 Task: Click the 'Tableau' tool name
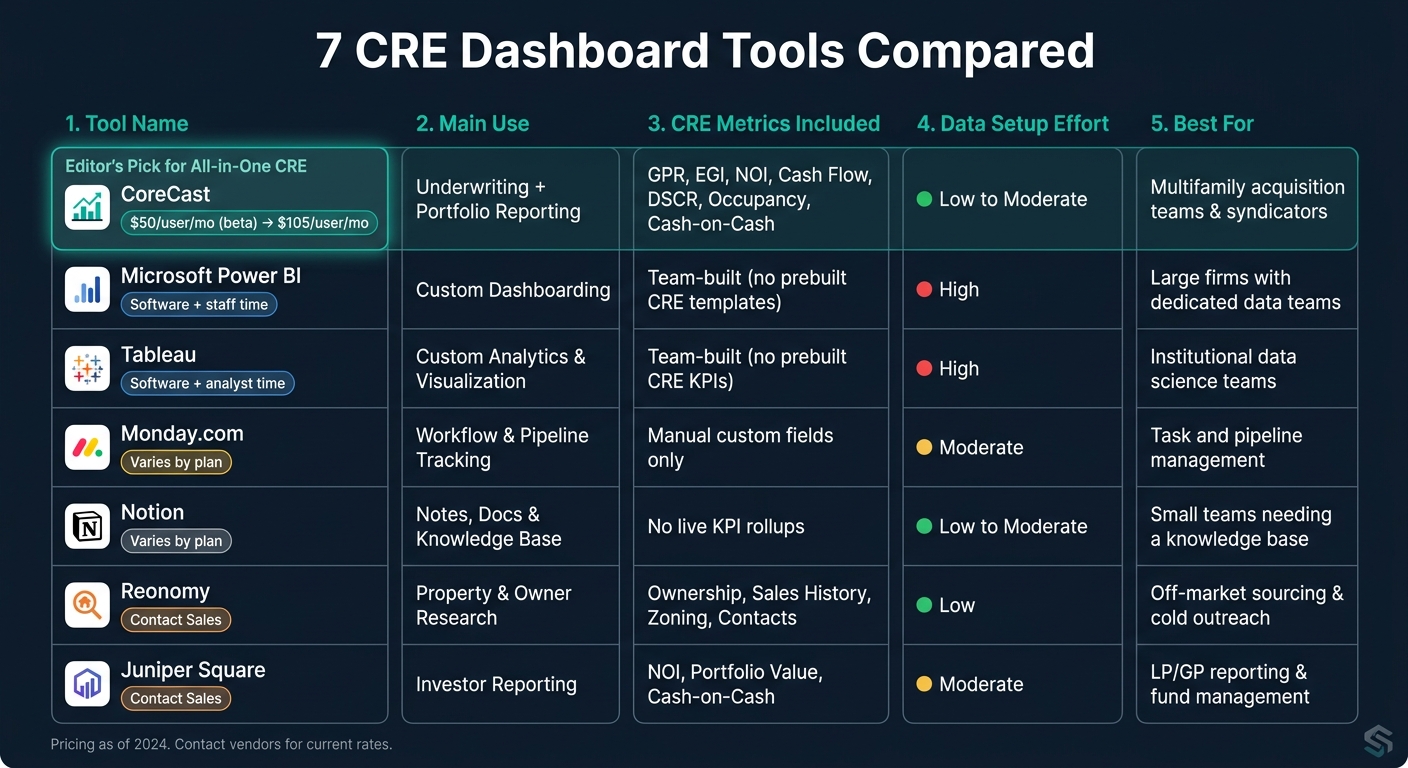coord(158,355)
